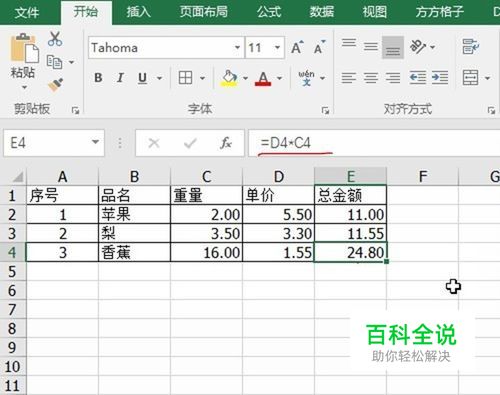Viewport: 500px width, 395px height.
Task: Switch to the 公式 formulas tab
Action: [269, 12]
